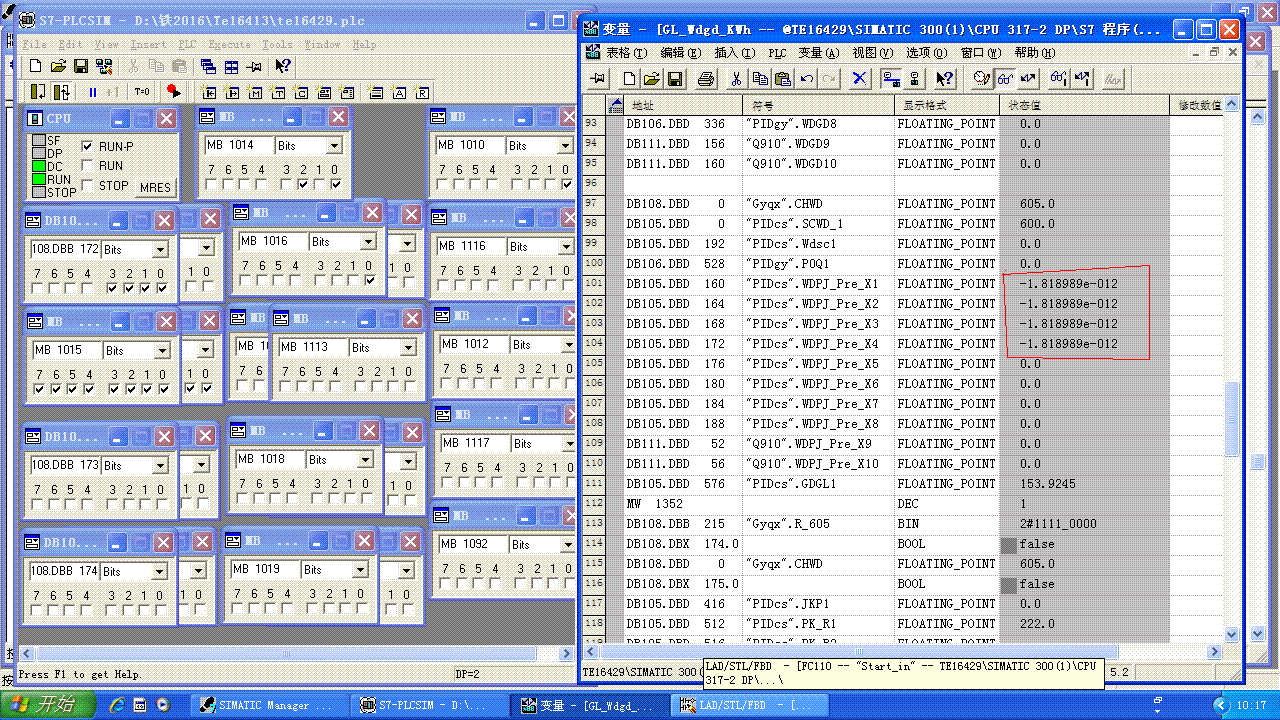Screen dimensions: 1280x720
Task: Open the Execute menu in S7-PLCSIM
Action: (229, 44)
